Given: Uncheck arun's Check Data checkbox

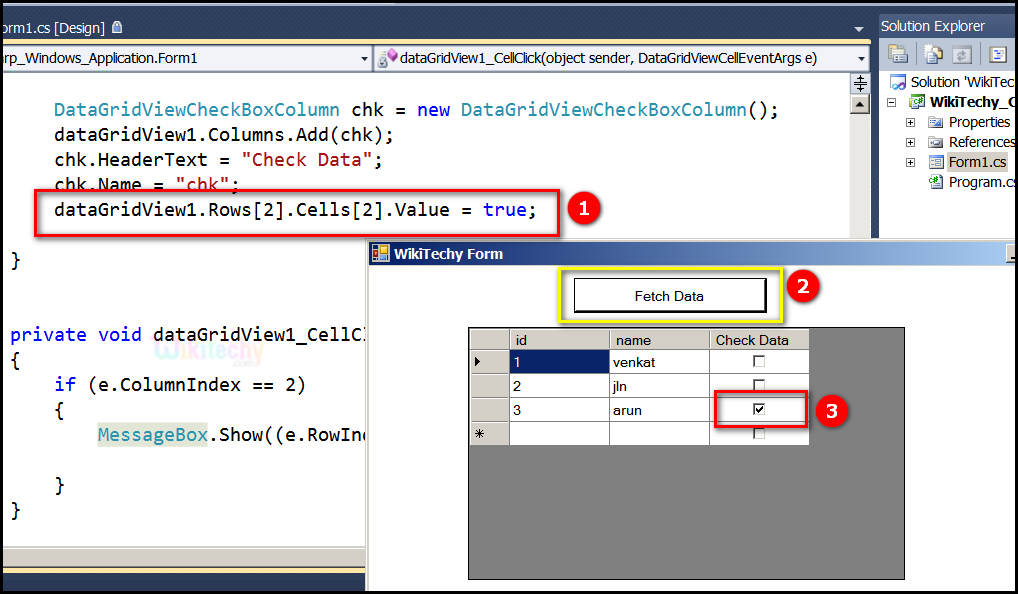Looking at the screenshot, I should (x=759, y=409).
